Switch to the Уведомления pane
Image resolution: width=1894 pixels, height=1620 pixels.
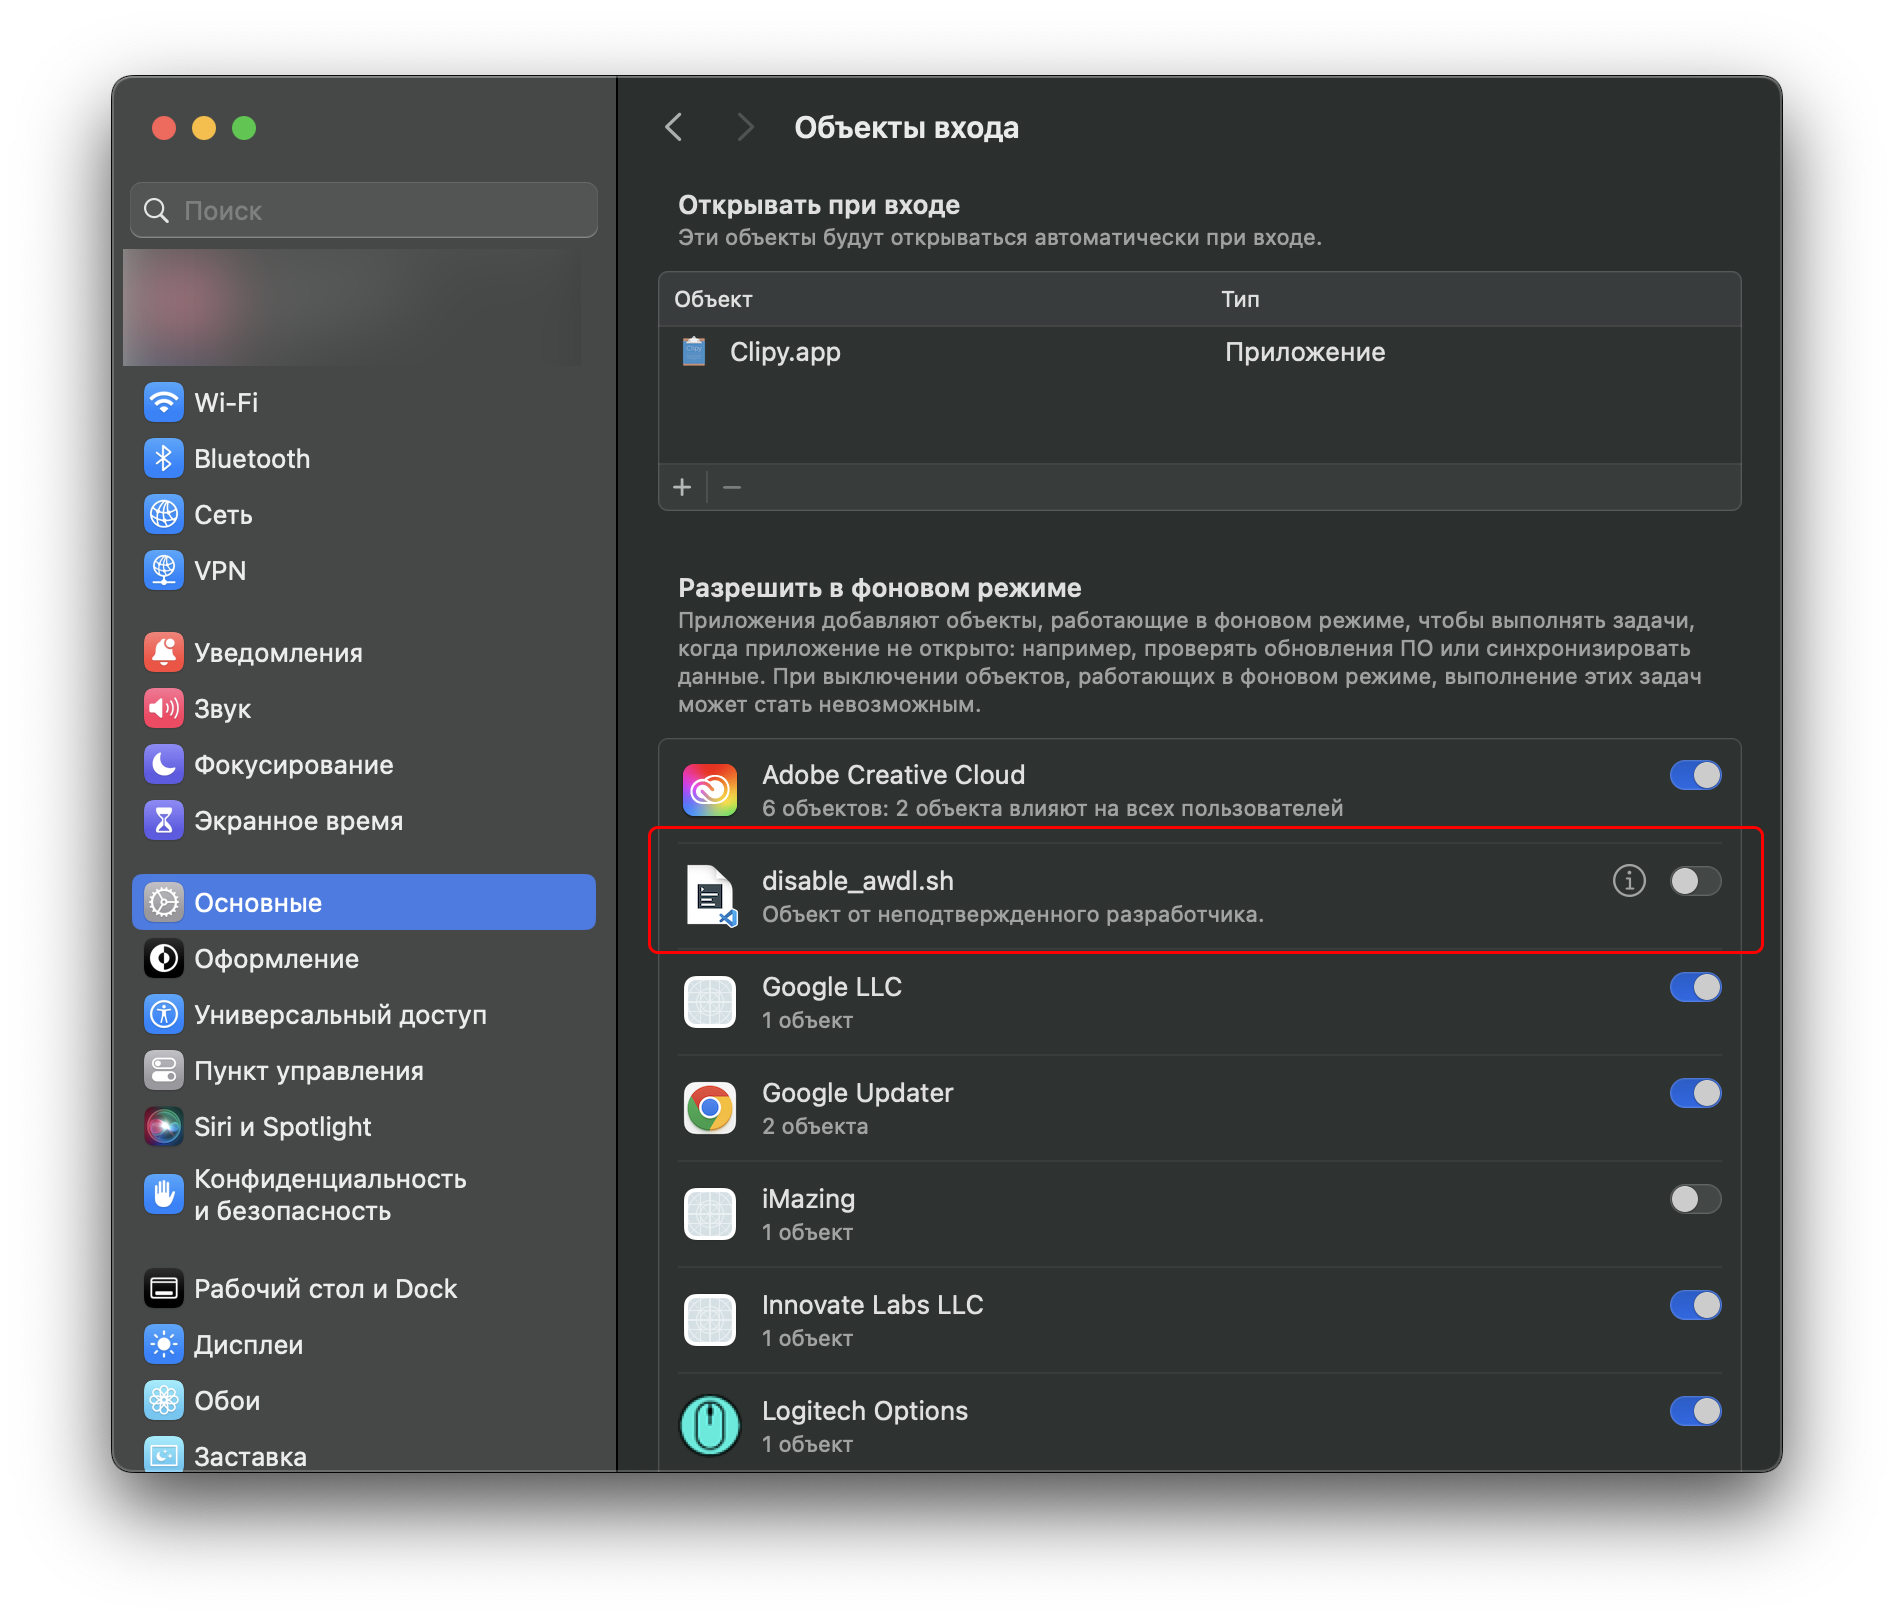(364, 653)
